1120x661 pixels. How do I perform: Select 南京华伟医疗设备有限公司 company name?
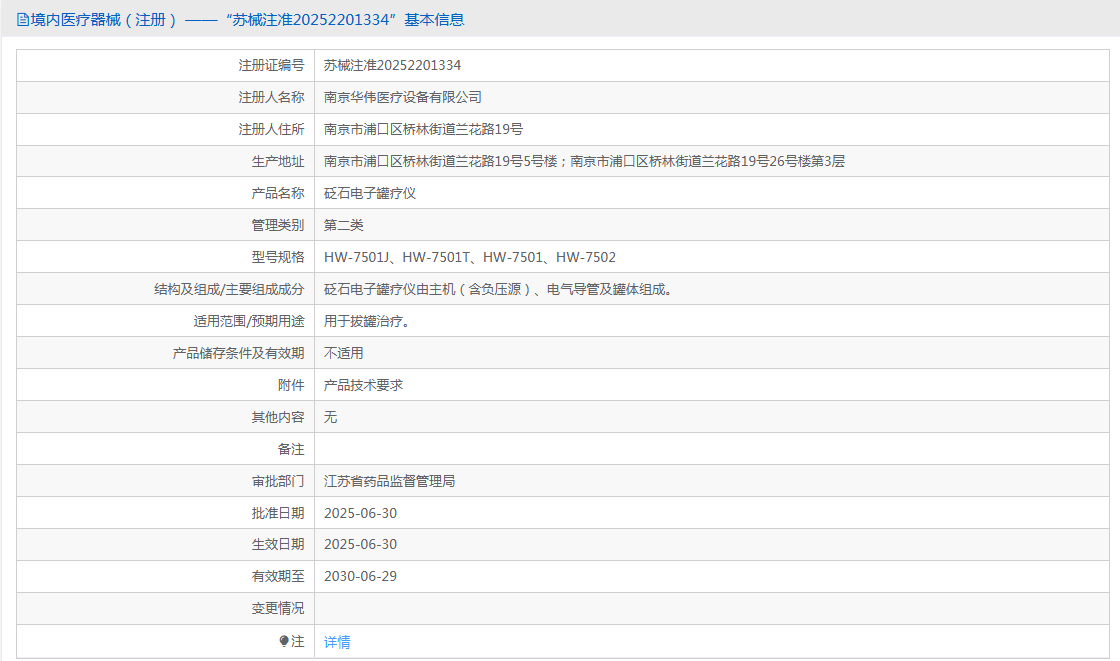click(x=403, y=97)
